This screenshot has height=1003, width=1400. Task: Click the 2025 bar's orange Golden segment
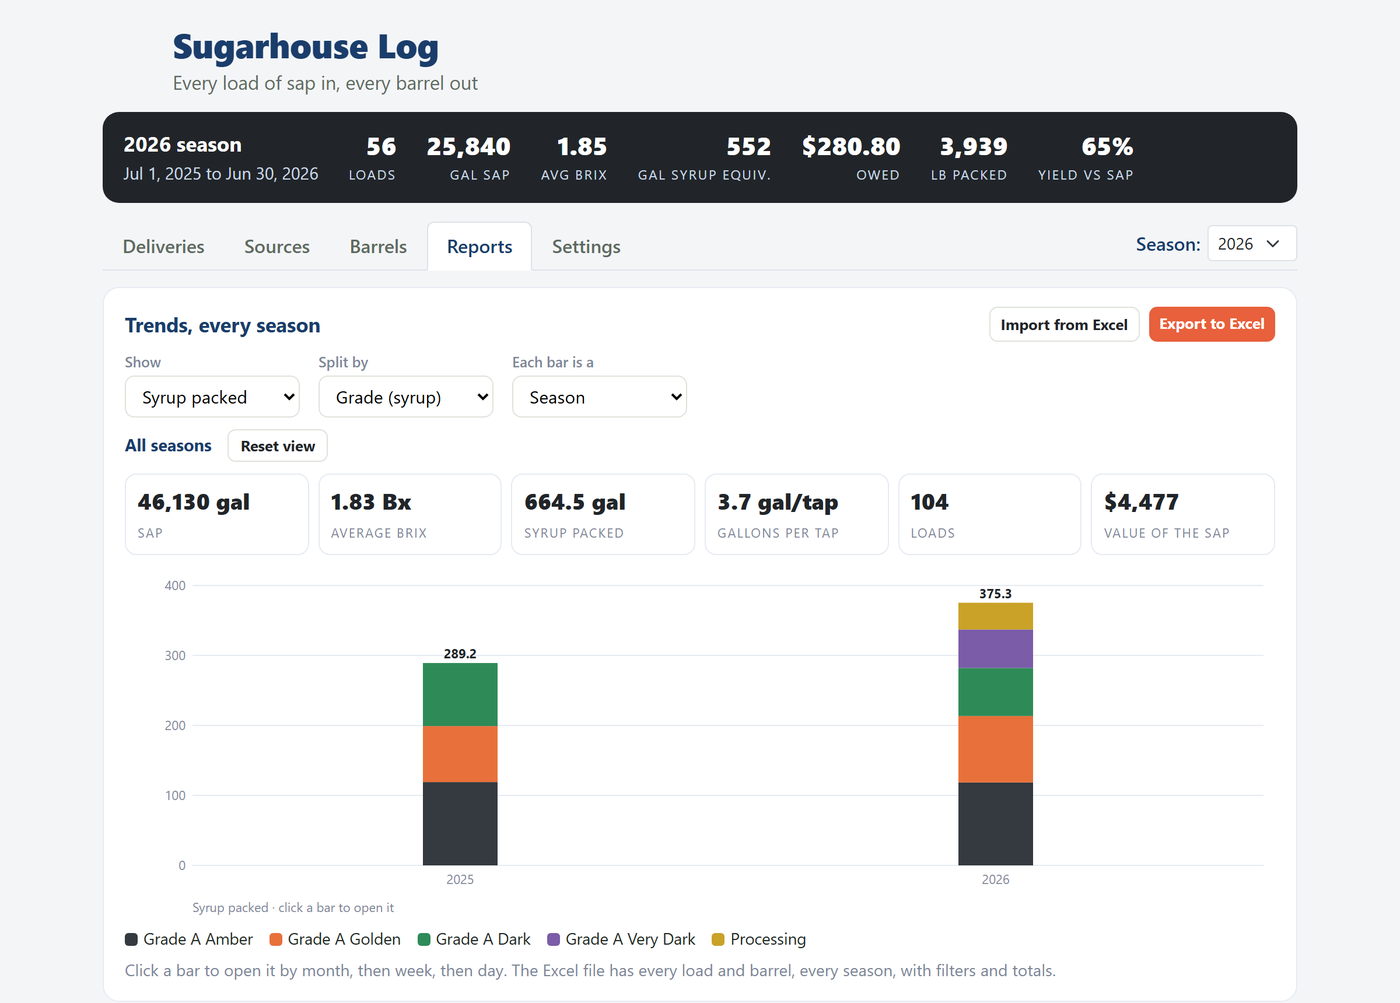tap(460, 754)
